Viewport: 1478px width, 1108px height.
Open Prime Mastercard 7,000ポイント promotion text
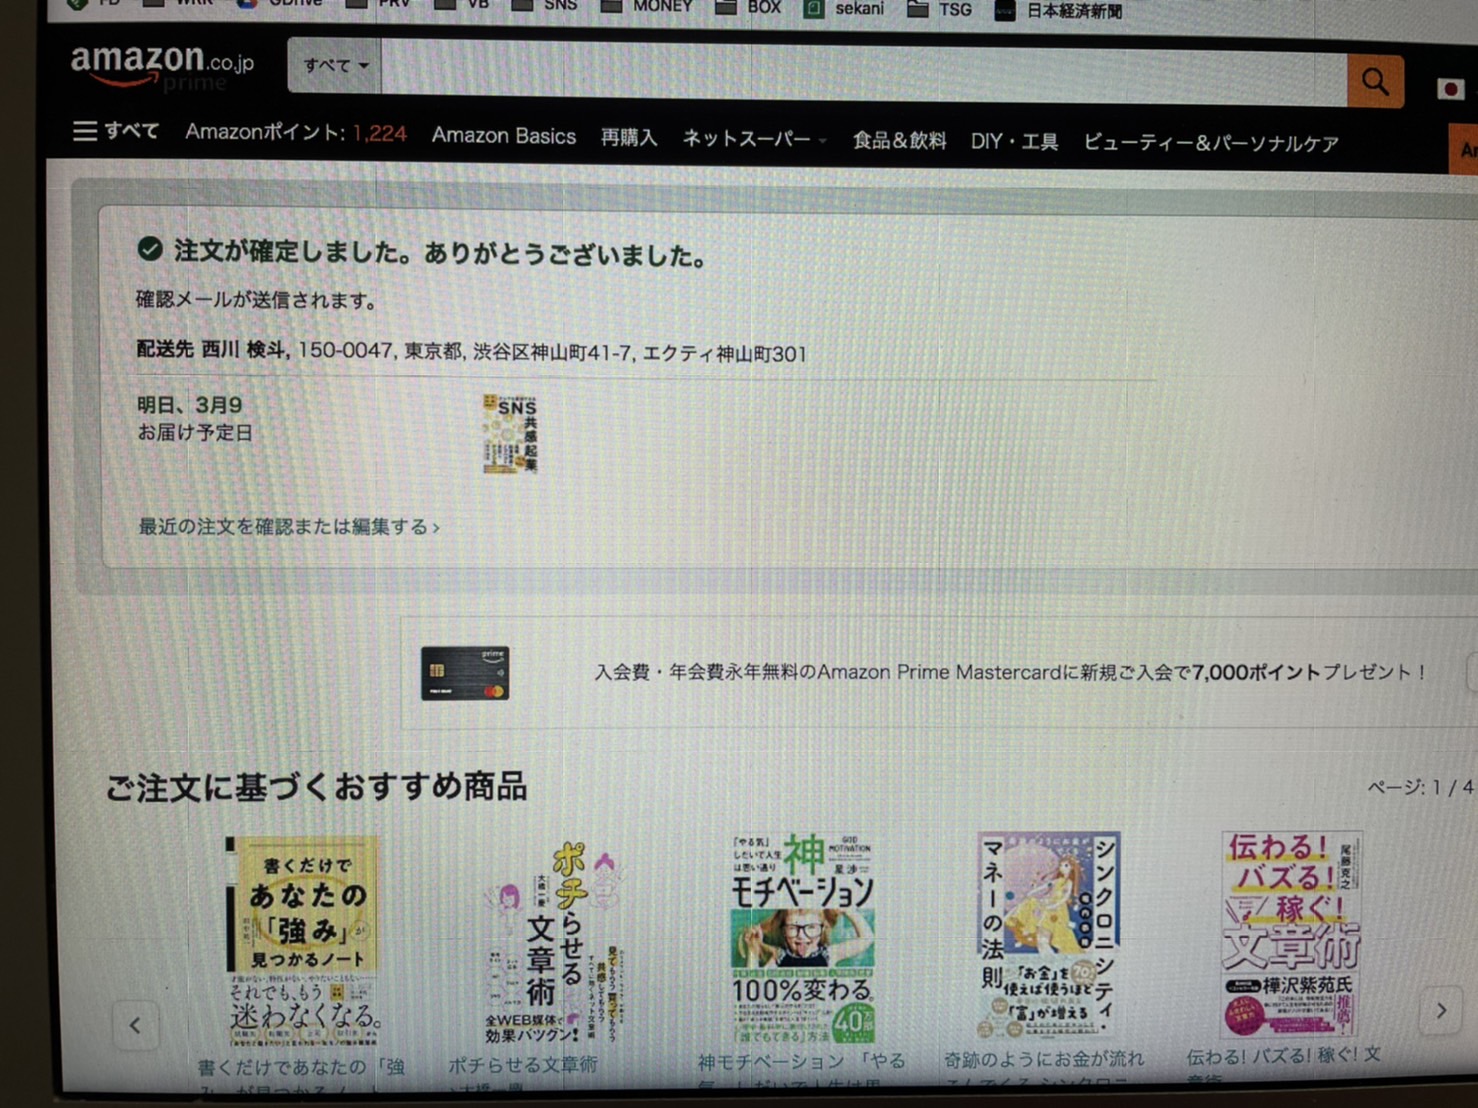point(1010,672)
